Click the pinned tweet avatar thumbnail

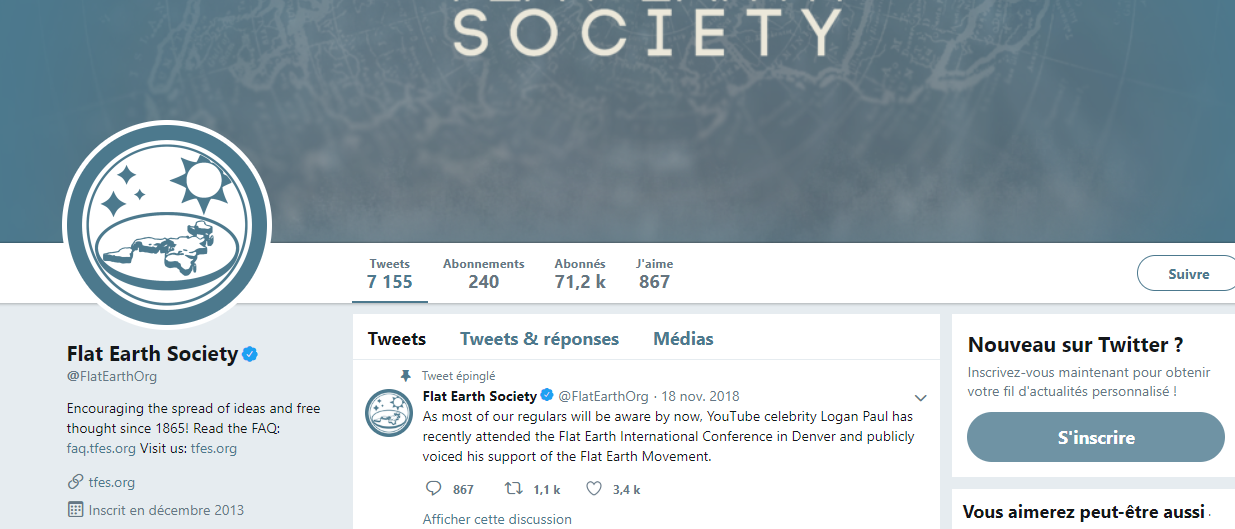coord(389,413)
